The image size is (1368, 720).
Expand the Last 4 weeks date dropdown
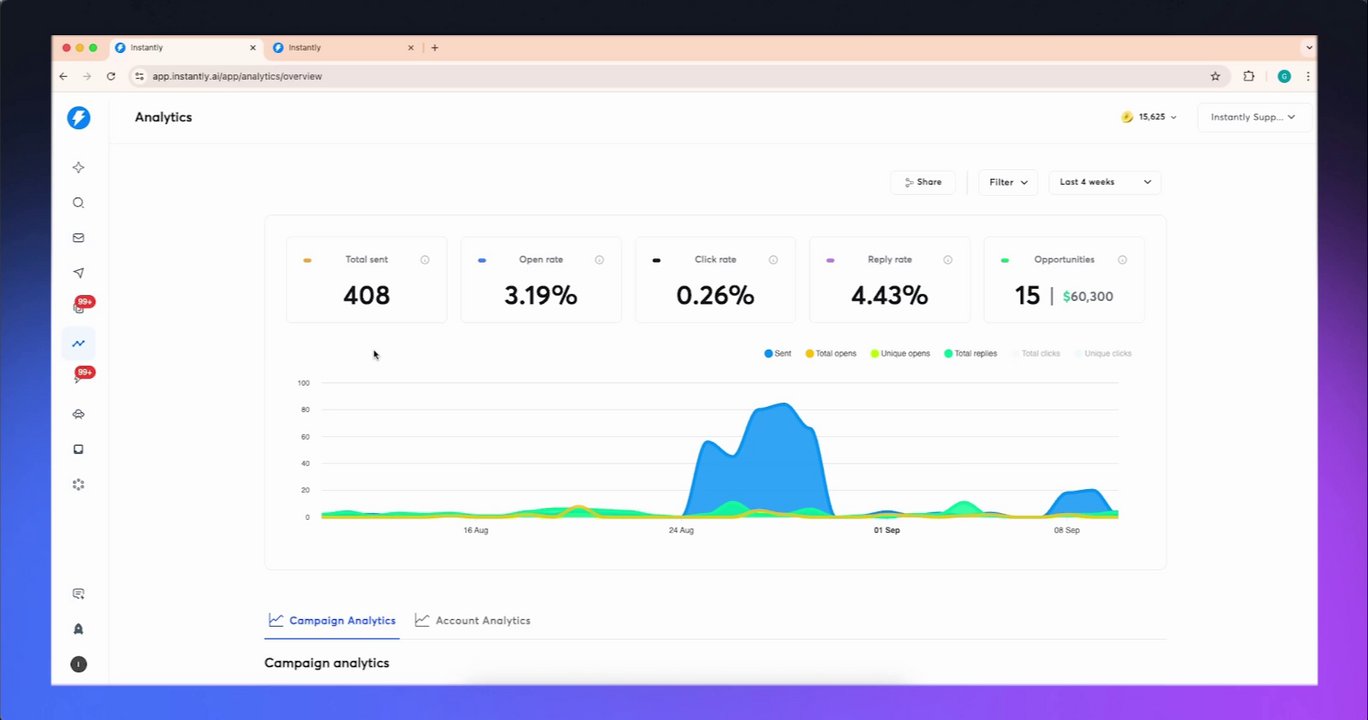1105,182
